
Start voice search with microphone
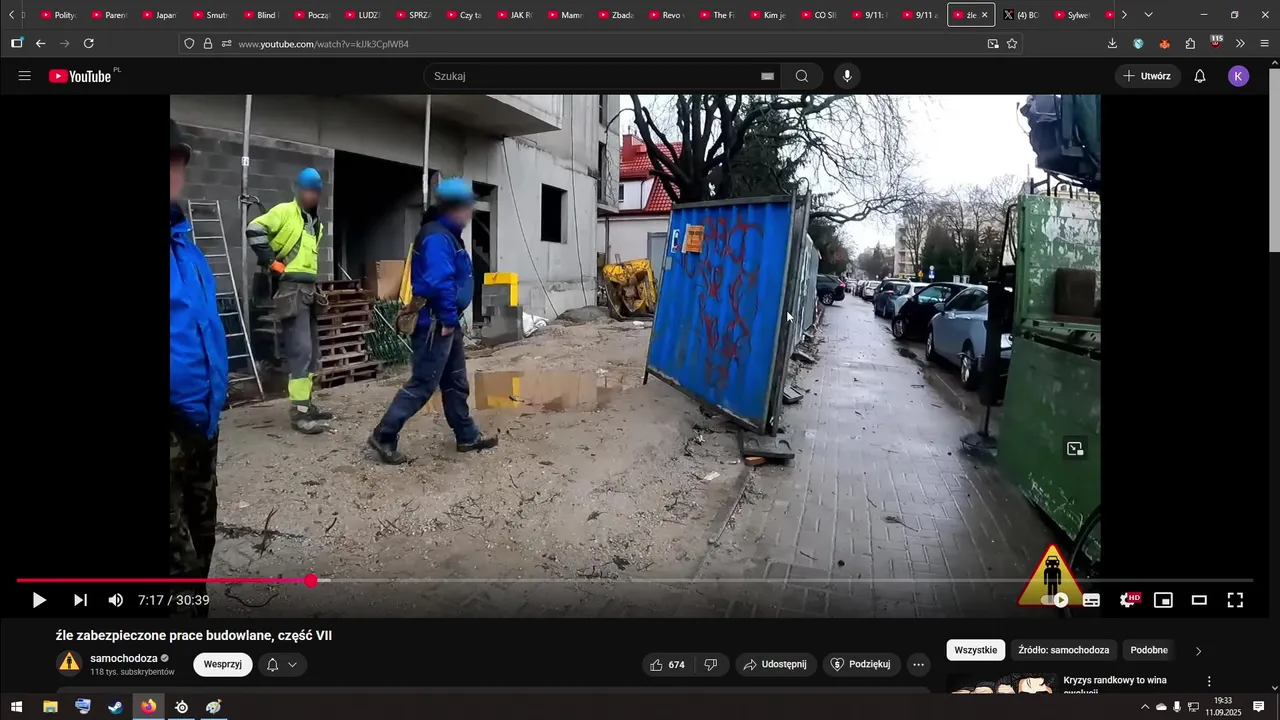coord(847,76)
